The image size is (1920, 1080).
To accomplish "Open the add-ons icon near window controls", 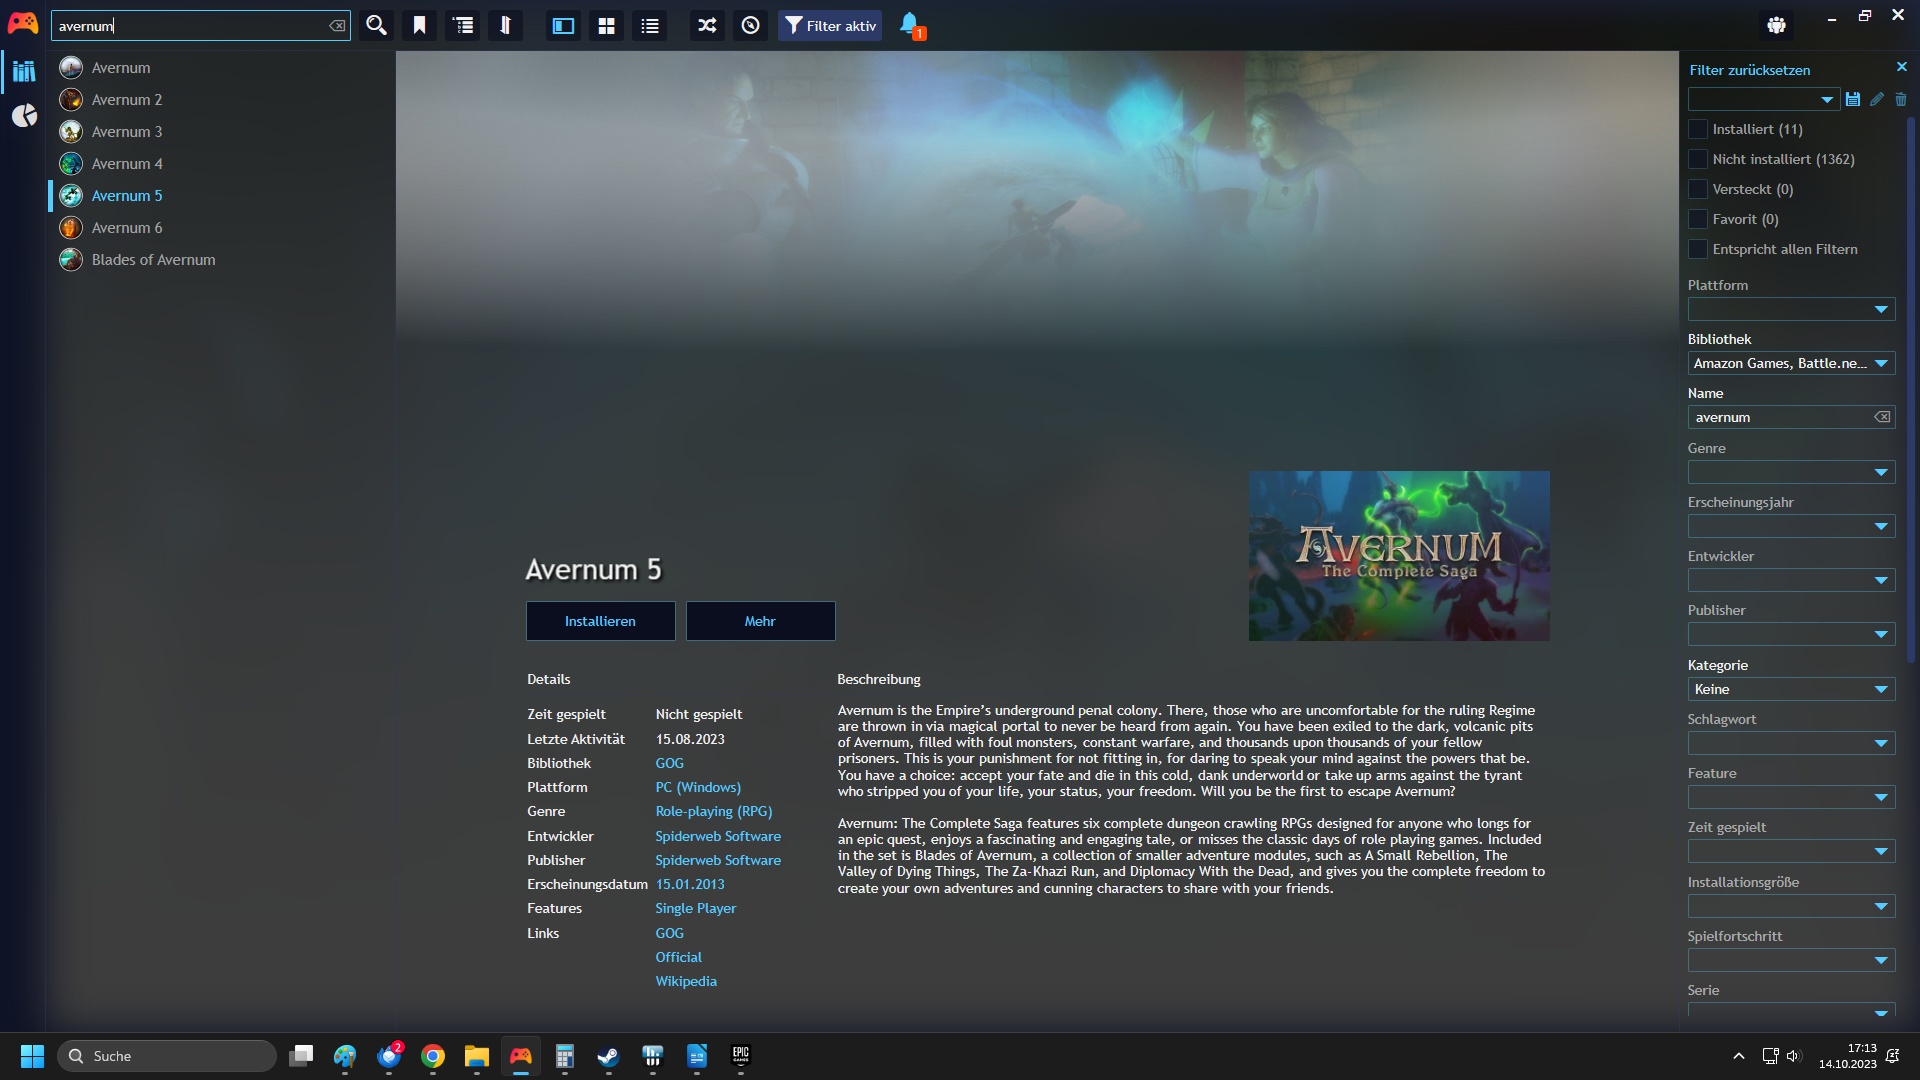I will pos(1776,25).
